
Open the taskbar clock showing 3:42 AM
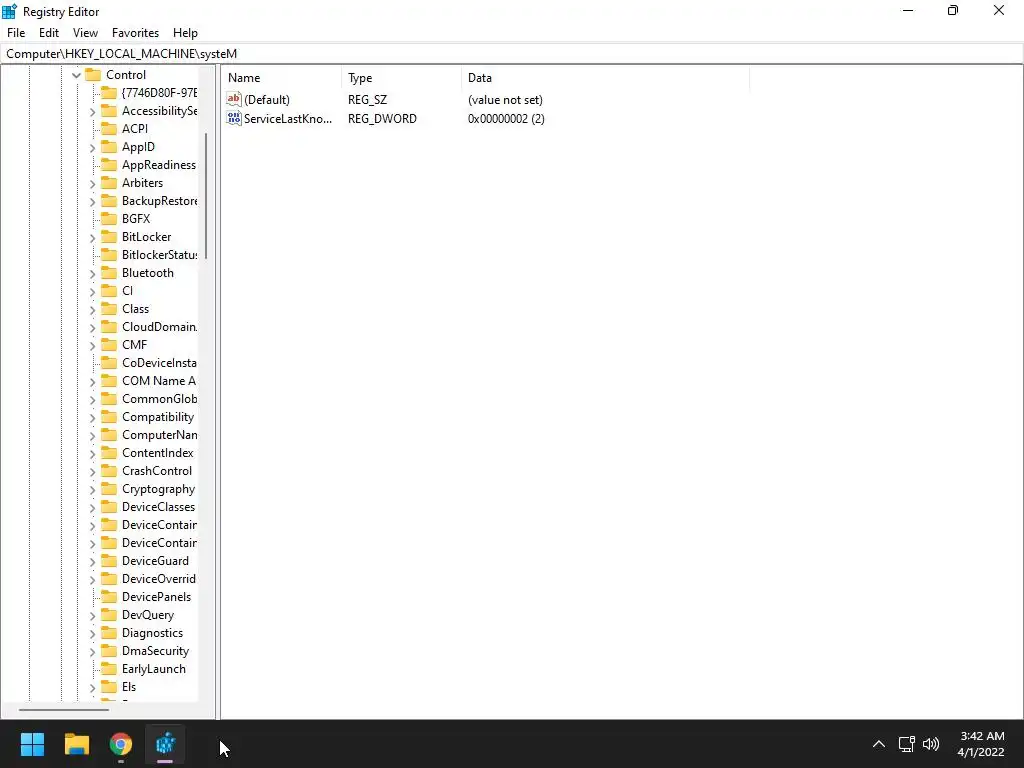(981, 744)
